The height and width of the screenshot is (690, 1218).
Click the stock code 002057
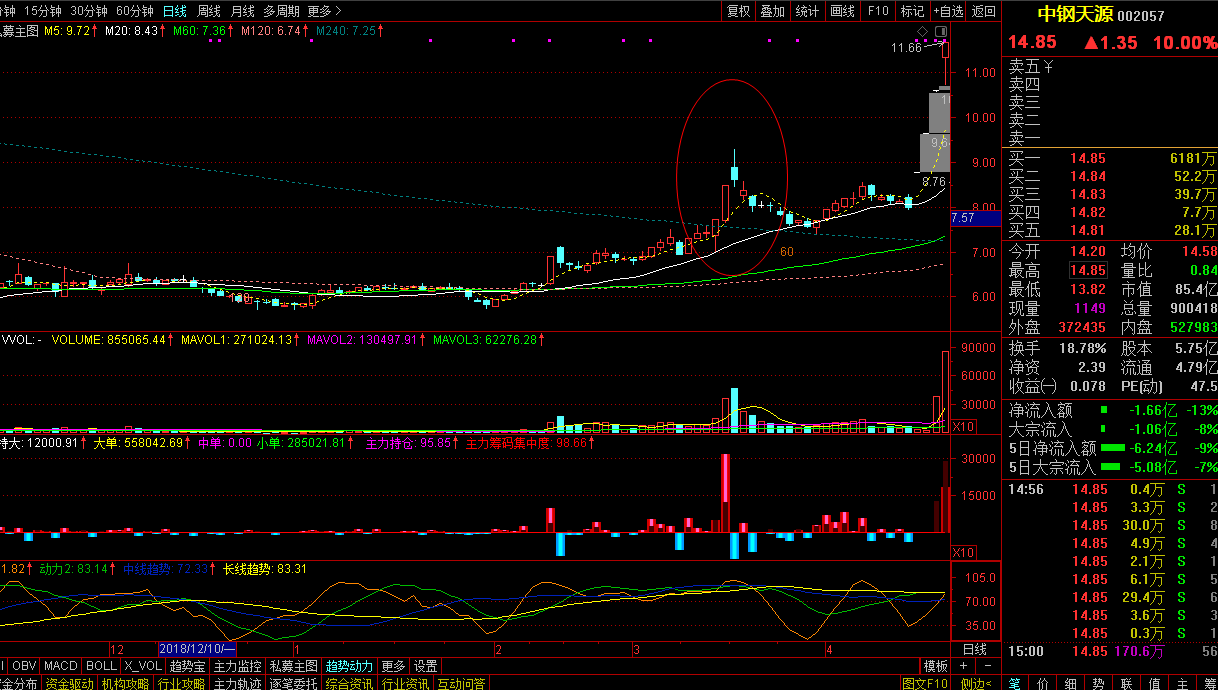[x=1141, y=16]
